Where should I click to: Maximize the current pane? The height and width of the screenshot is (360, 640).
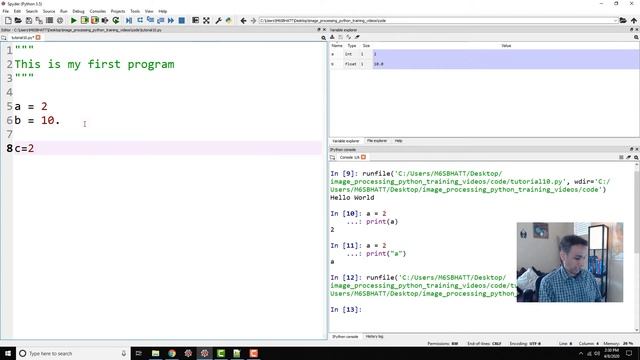(x=196, y=20)
